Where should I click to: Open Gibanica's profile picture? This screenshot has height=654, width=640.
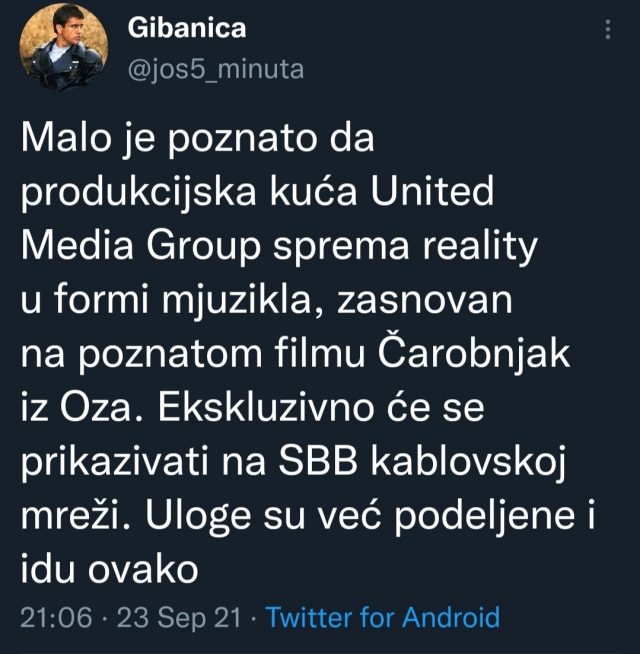[63, 47]
